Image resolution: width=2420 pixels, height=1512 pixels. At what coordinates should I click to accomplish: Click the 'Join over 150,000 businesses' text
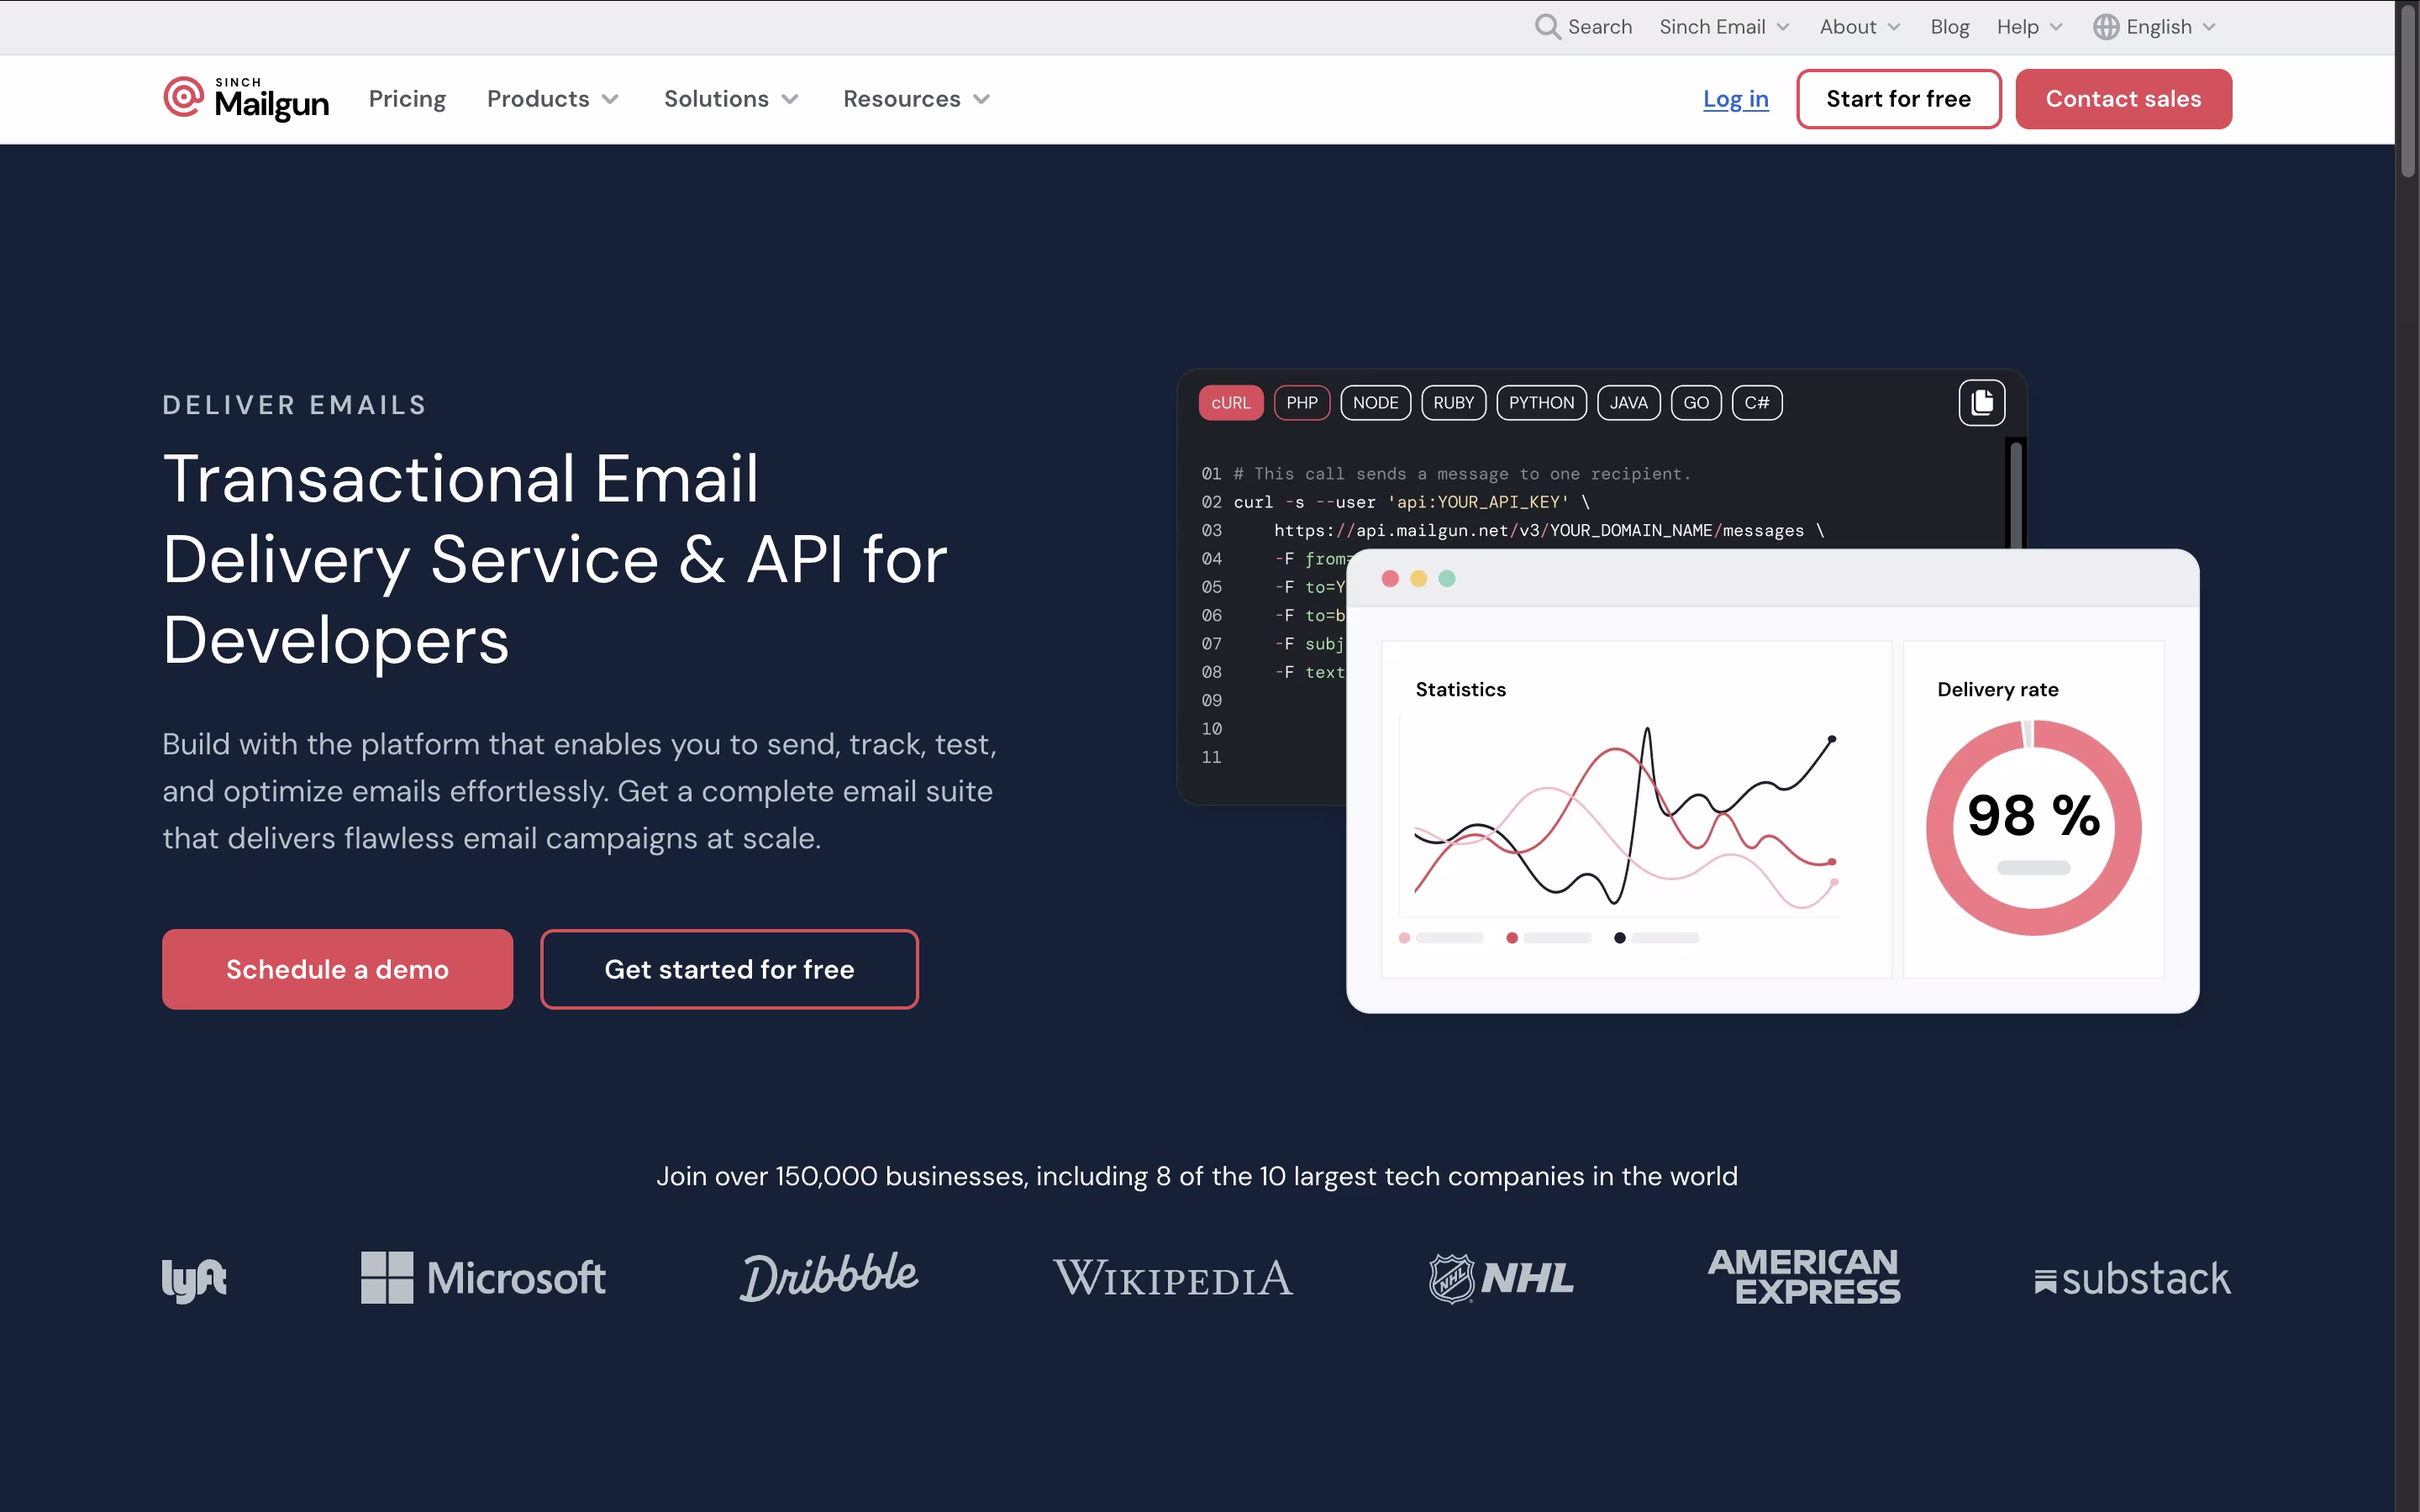pyautogui.click(x=1197, y=1176)
